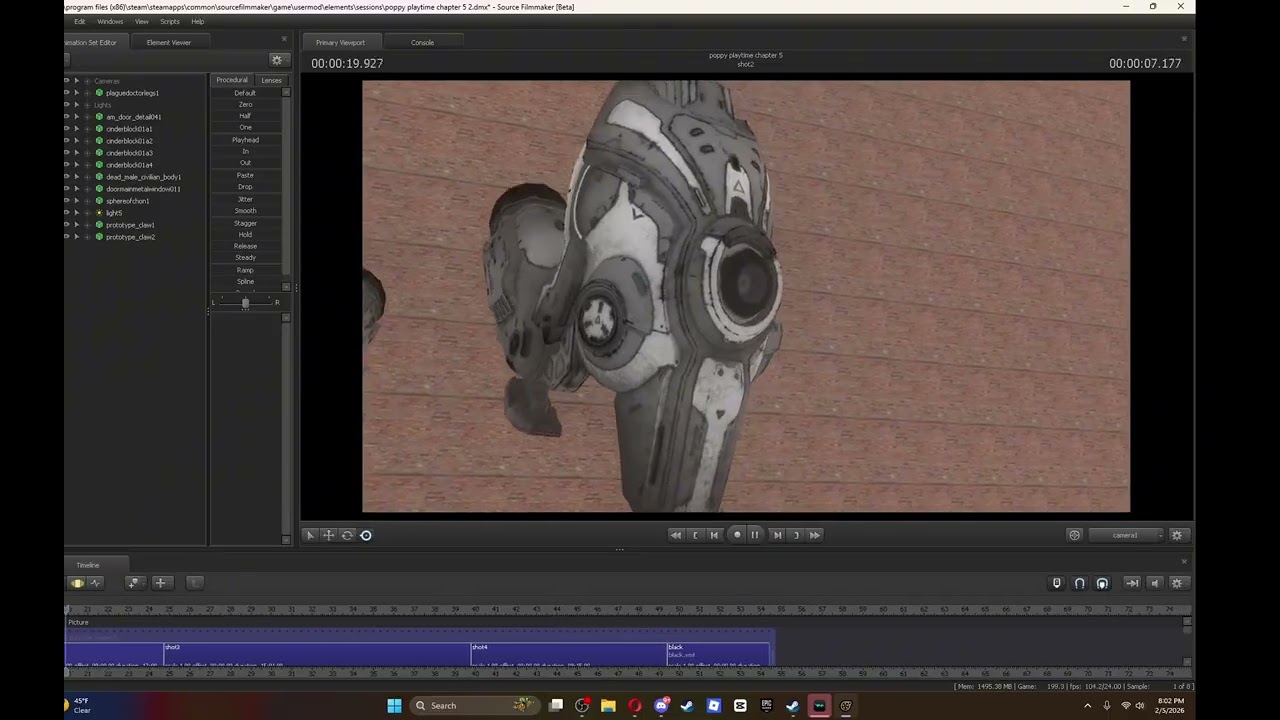Apply the Playhead procedural preset

245,140
